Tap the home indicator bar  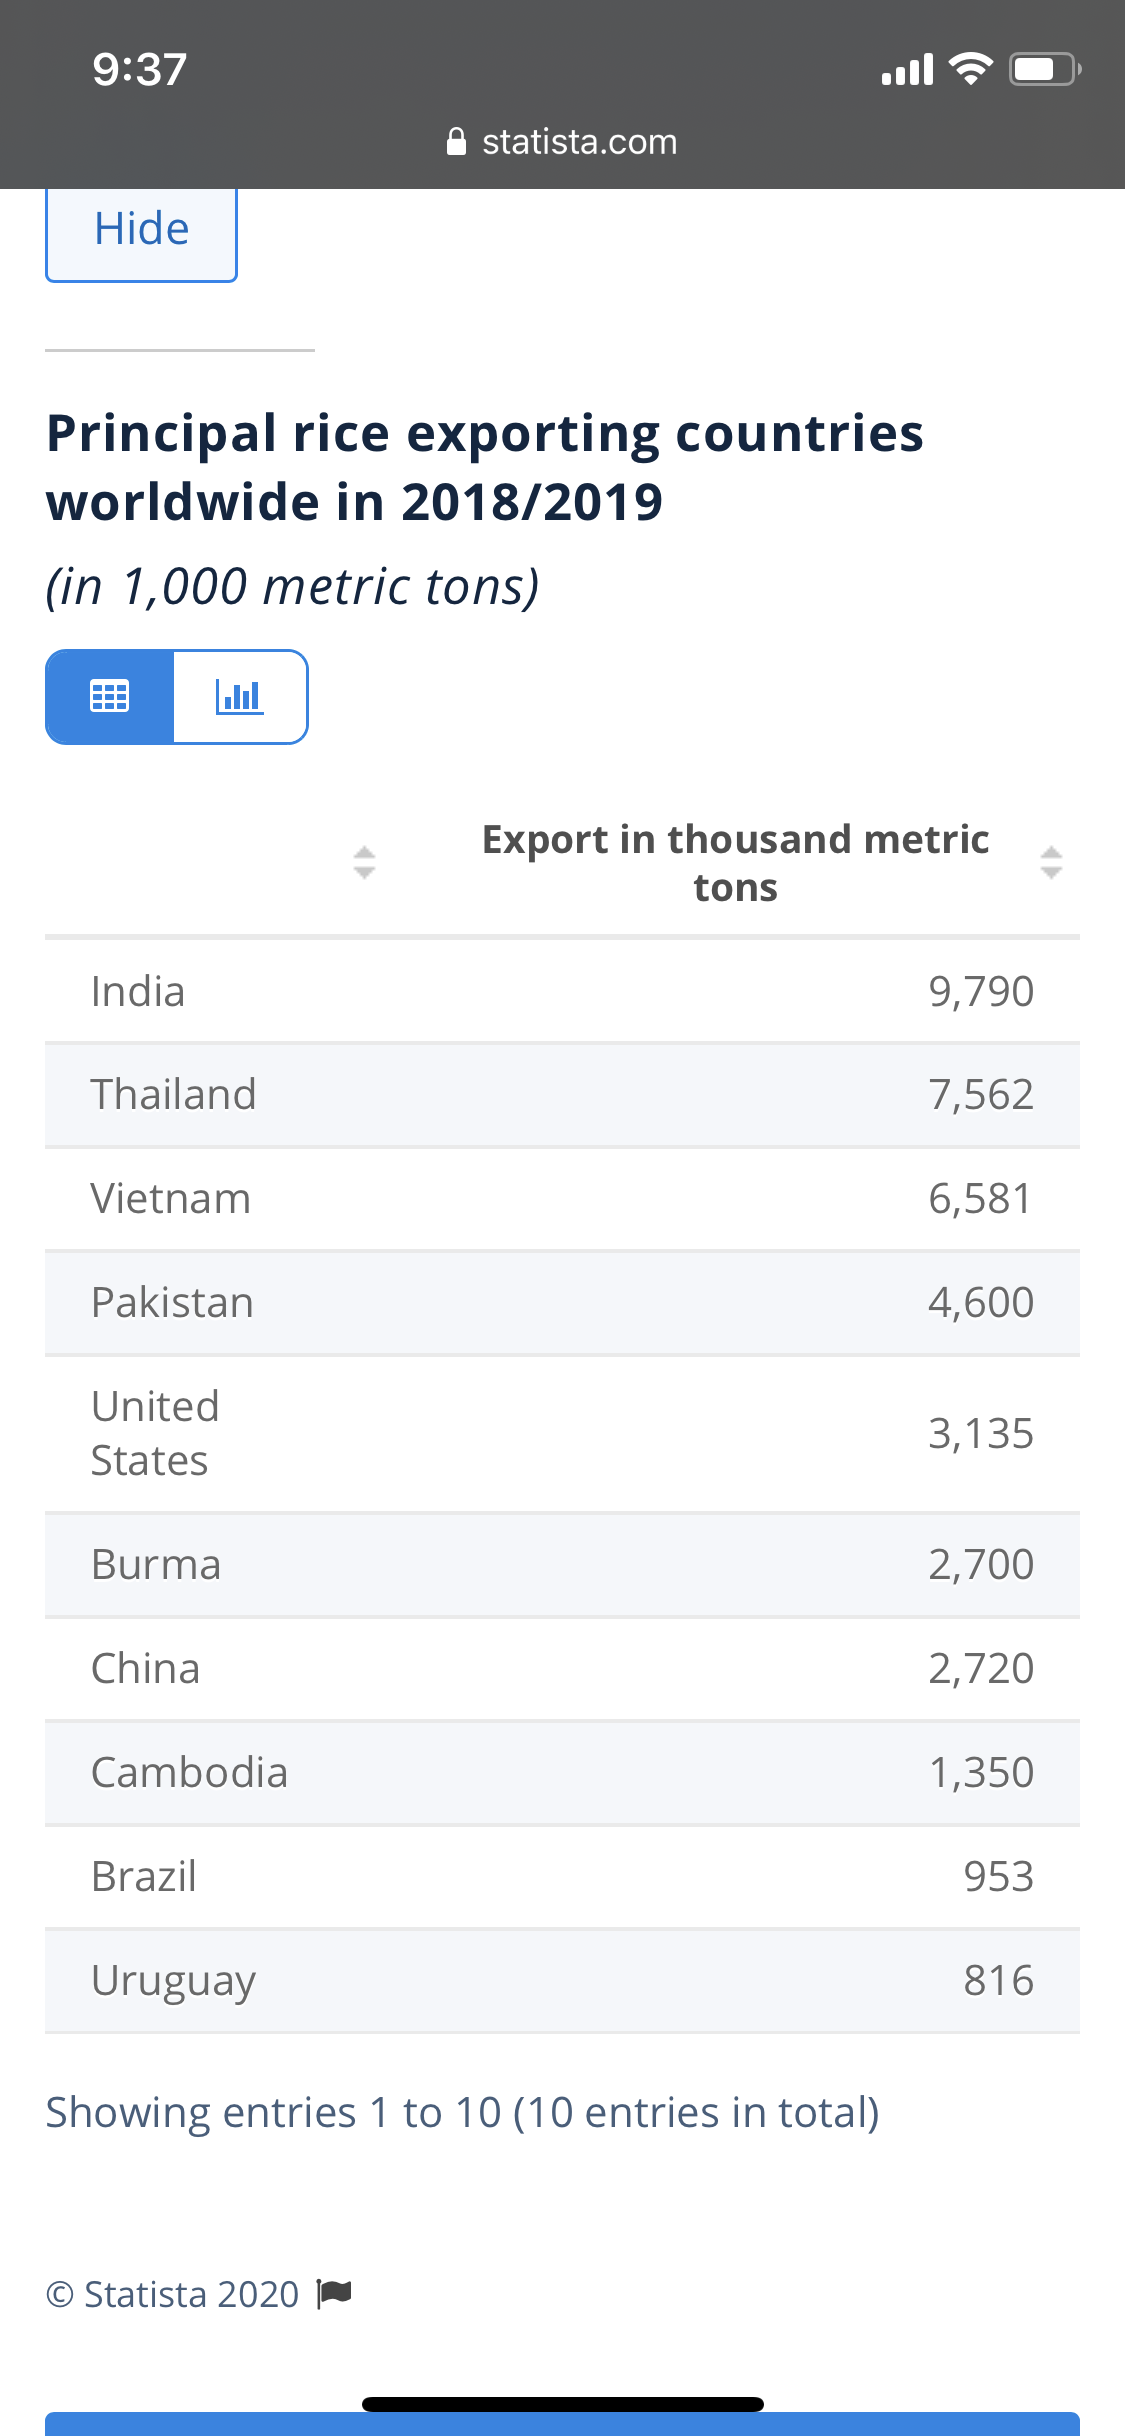point(562,2404)
